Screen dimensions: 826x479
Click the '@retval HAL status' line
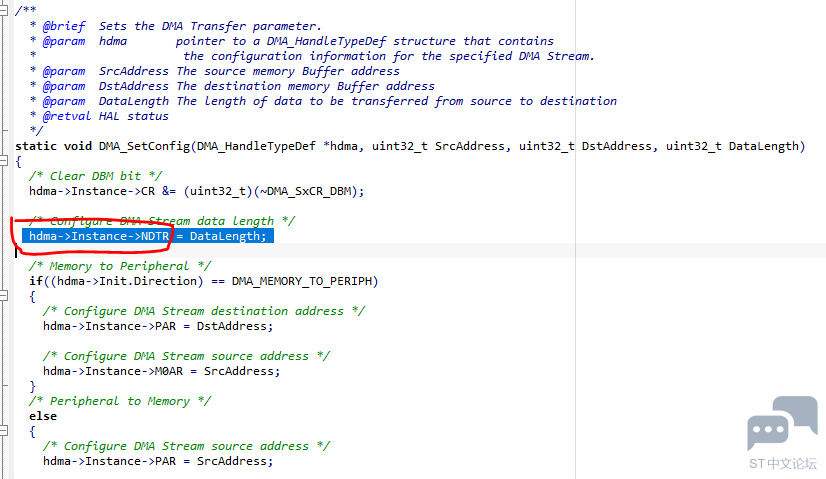pos(100,116)
